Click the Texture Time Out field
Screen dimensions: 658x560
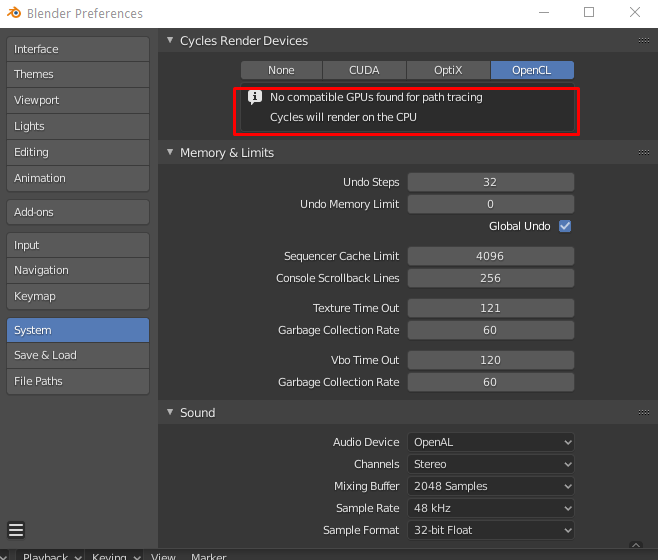click(x=491, y=308)
